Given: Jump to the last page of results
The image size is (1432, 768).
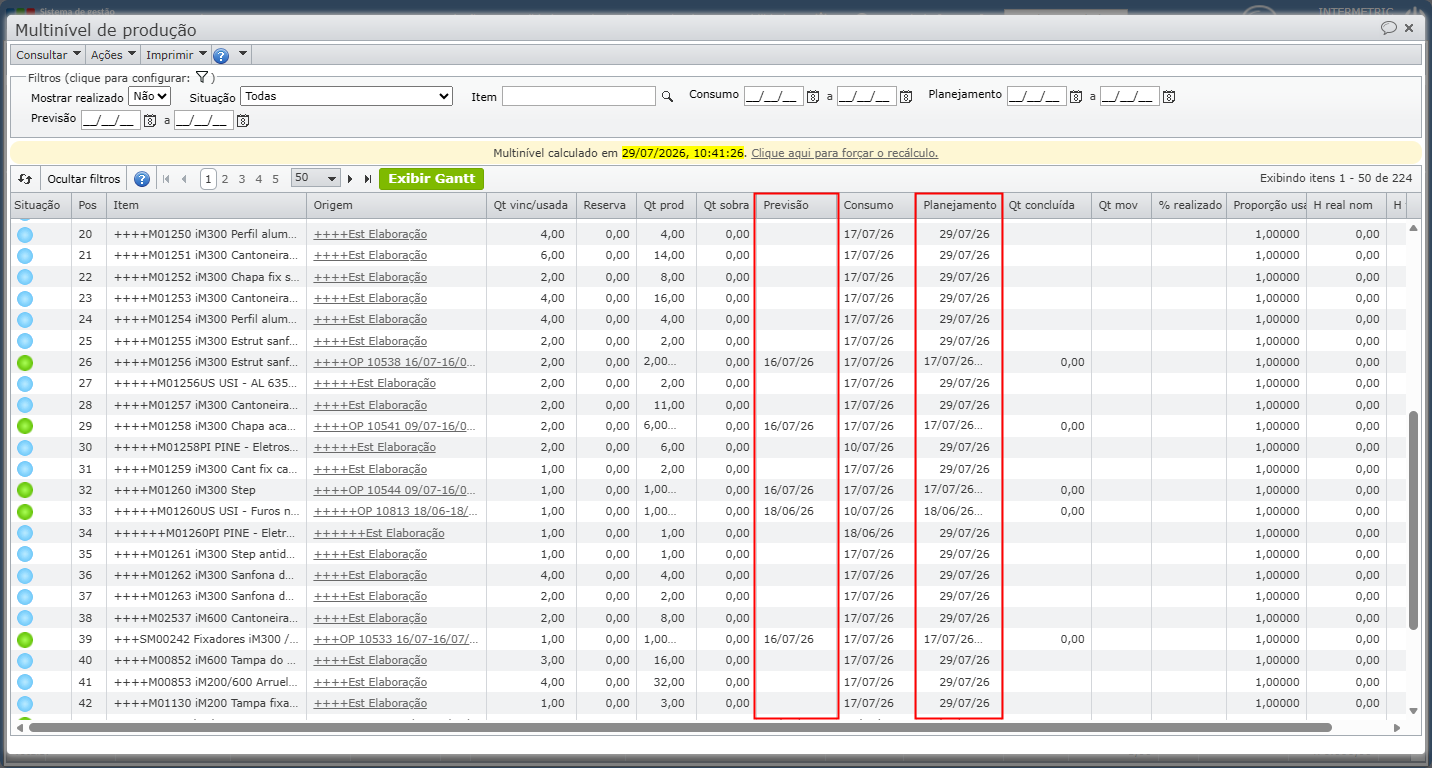Looking at the screenshot, I should coord(368,179).
